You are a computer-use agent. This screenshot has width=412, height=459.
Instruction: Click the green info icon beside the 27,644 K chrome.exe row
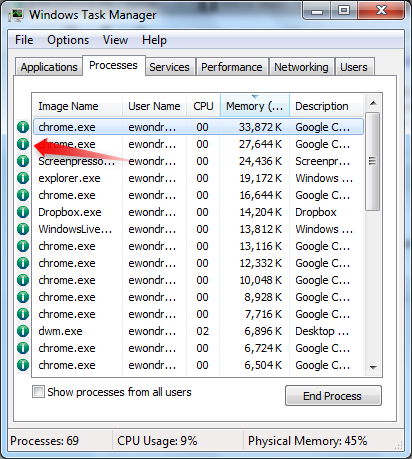click(23, 144)
